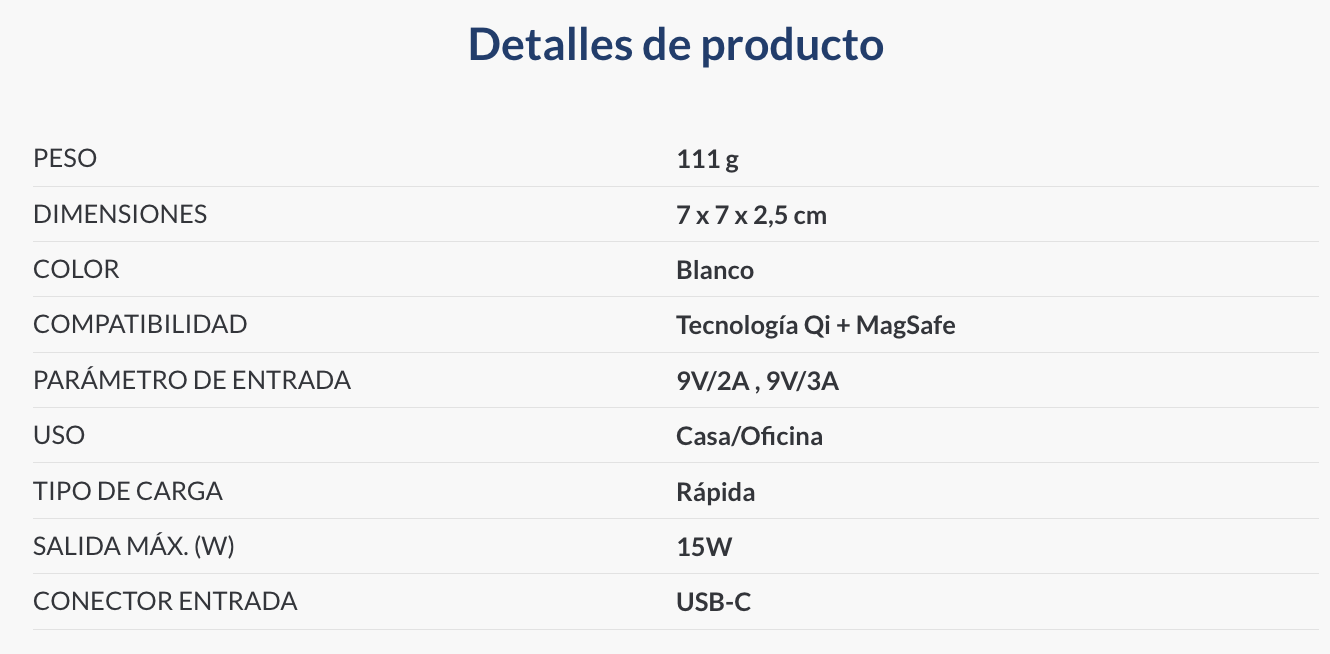
Task: Select the 9V/2A input parameter text
Action: click(x=712, y=381)
